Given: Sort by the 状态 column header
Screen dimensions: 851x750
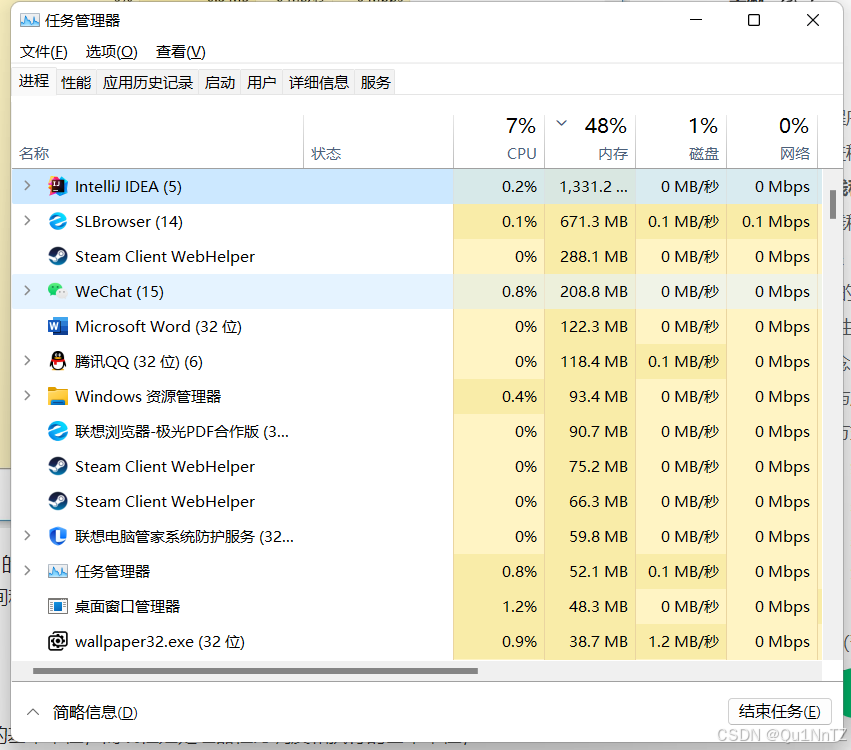Looking at the screenshot, I should coord(378,141).
